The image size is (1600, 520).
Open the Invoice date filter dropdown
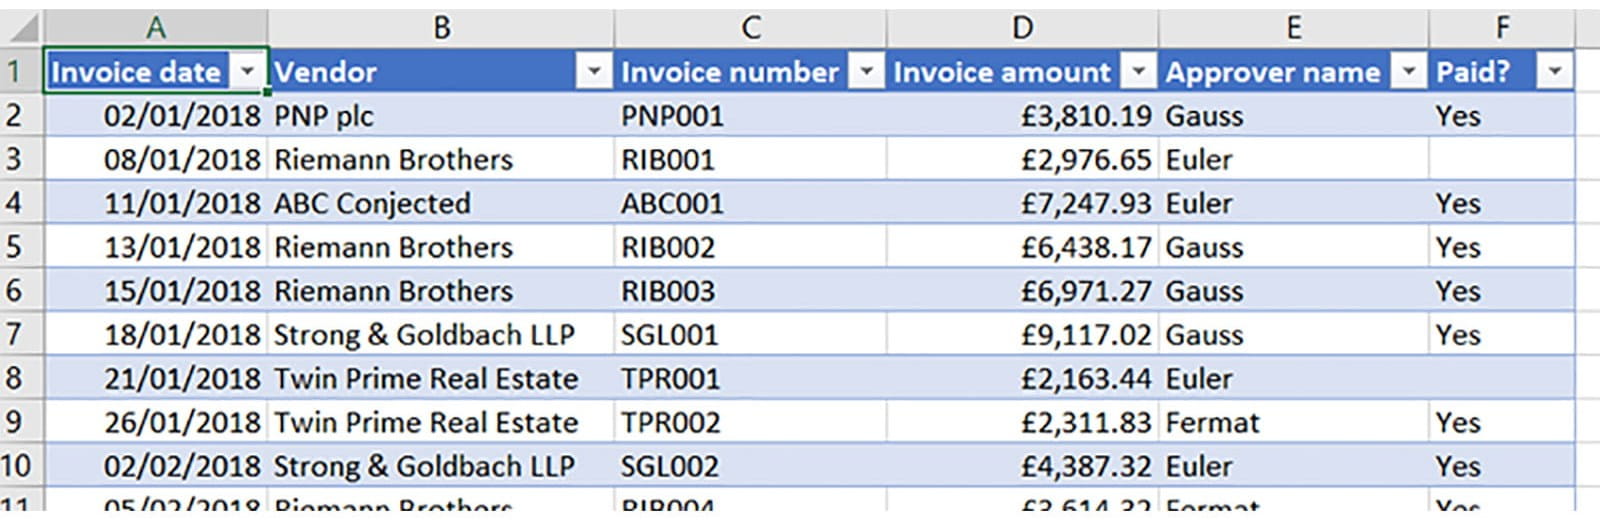pos(247,72)
